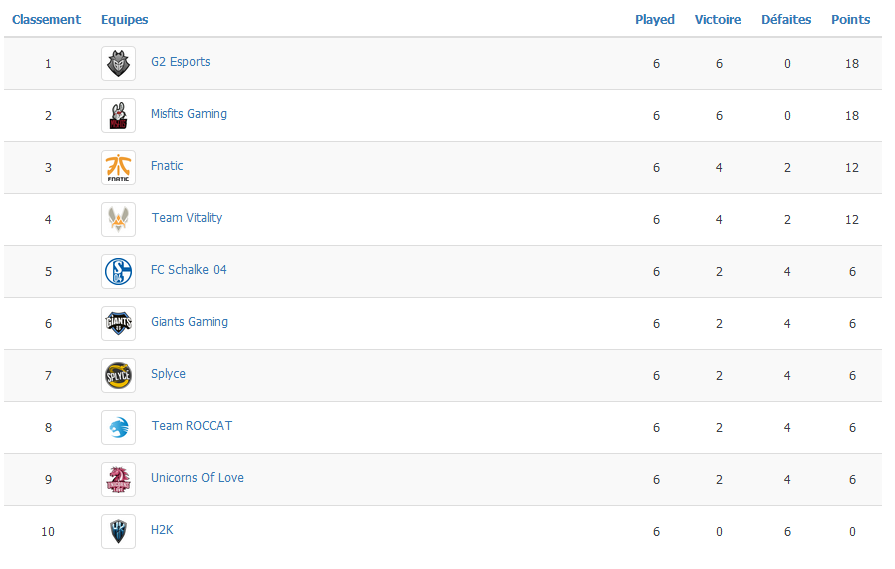
Task: Select the Giants Gaming logo
Action: point(118,324)
